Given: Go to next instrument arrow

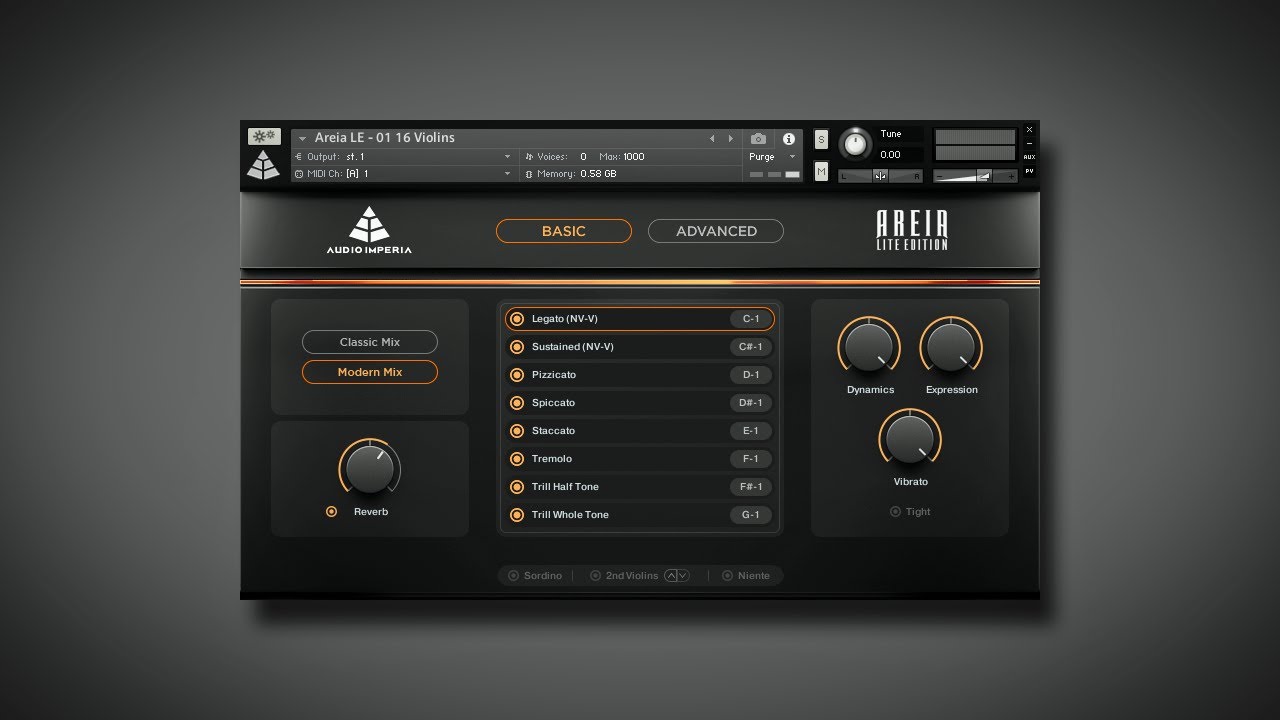Looking at the screenshot, I should click(730, 139).
